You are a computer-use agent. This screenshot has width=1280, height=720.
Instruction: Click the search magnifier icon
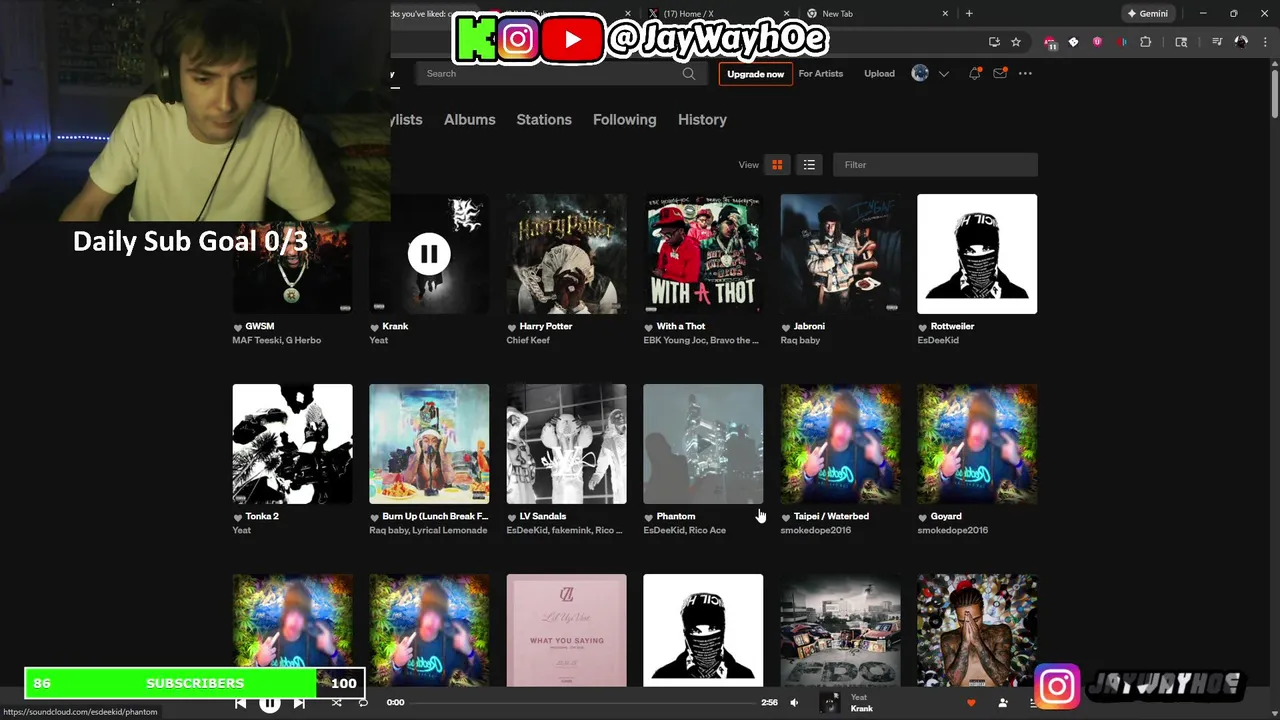(x=689, y=74)
